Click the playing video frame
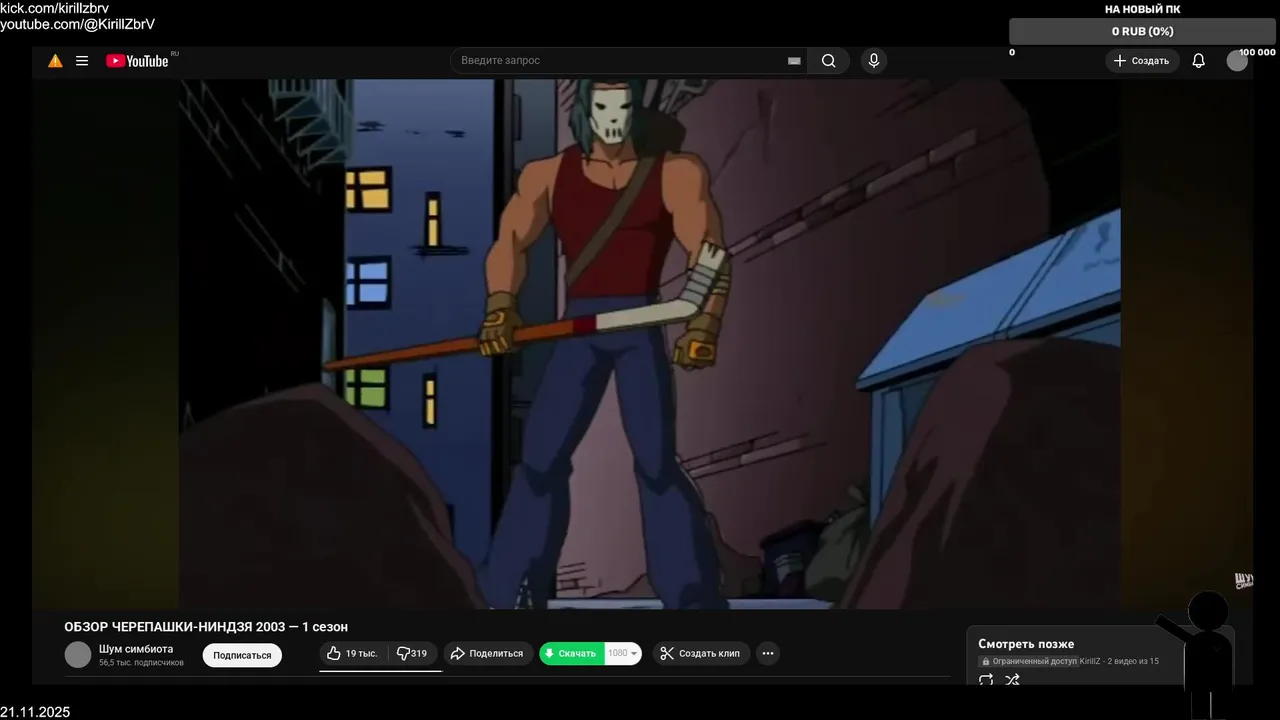Viewport: 1280px width, 720px height. pos(650,344)
